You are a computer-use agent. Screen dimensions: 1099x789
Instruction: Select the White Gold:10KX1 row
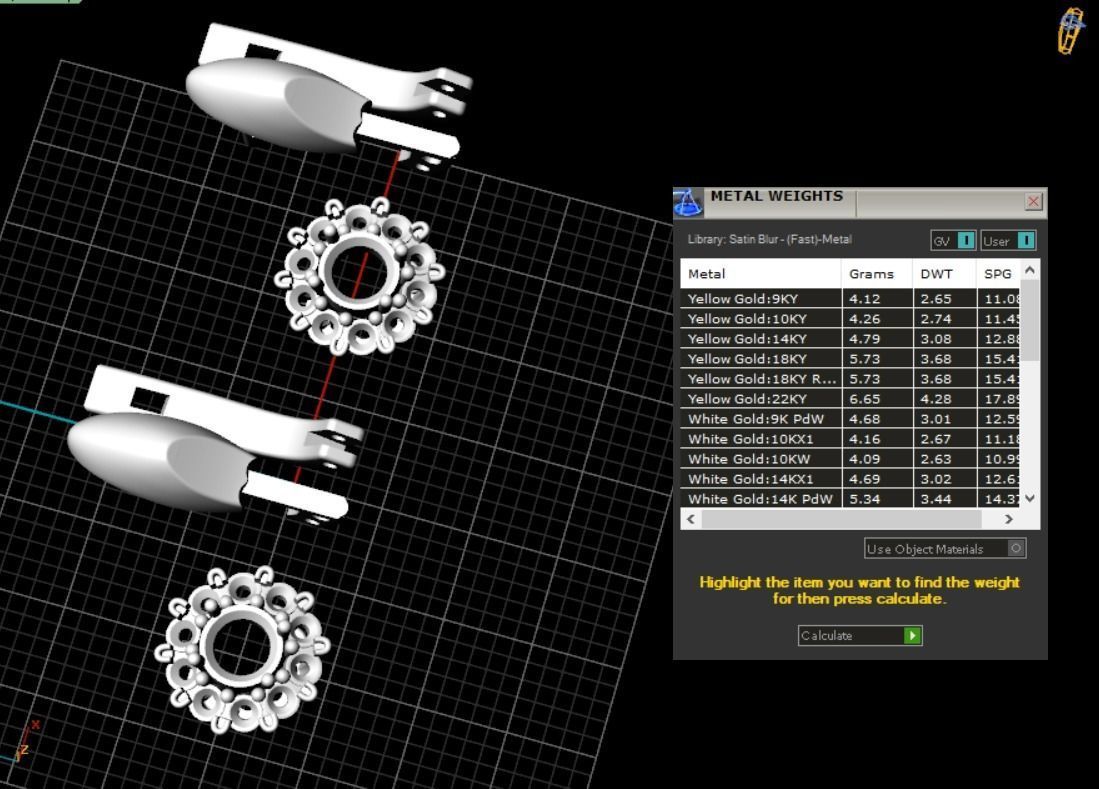[x=849, y=439]
